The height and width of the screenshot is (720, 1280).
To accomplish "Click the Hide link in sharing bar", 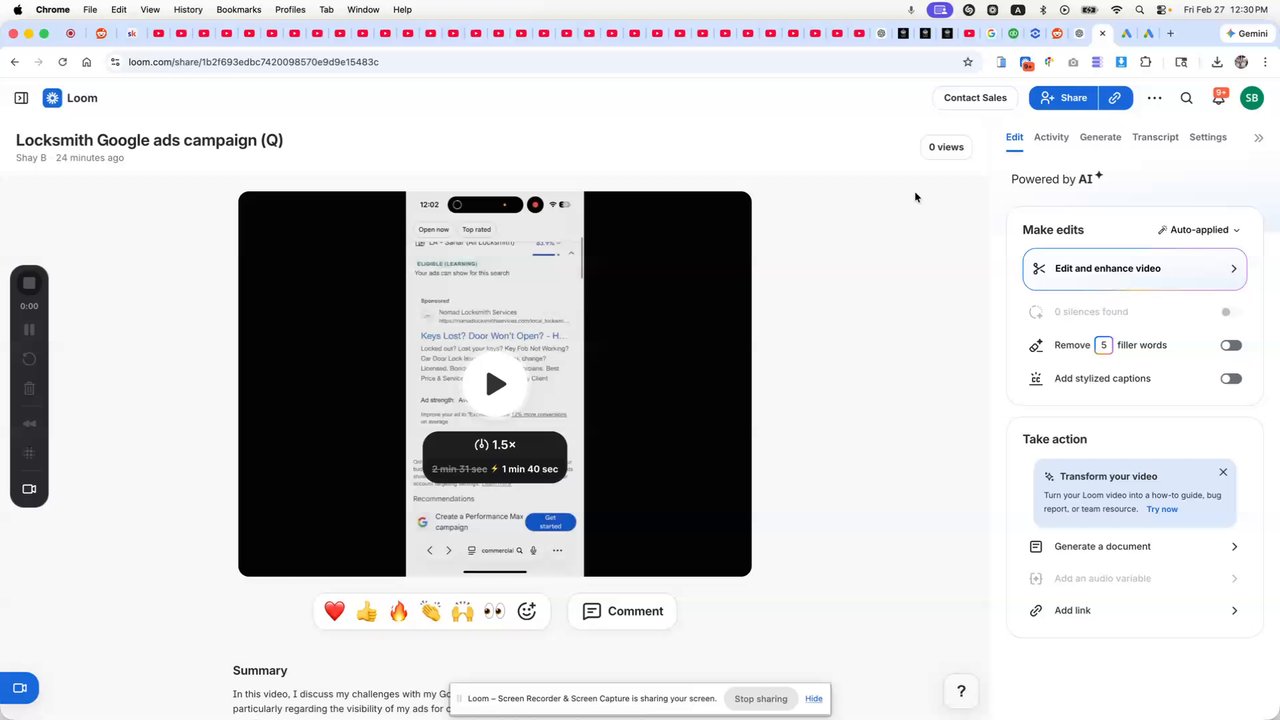I will tap(814, 699).
